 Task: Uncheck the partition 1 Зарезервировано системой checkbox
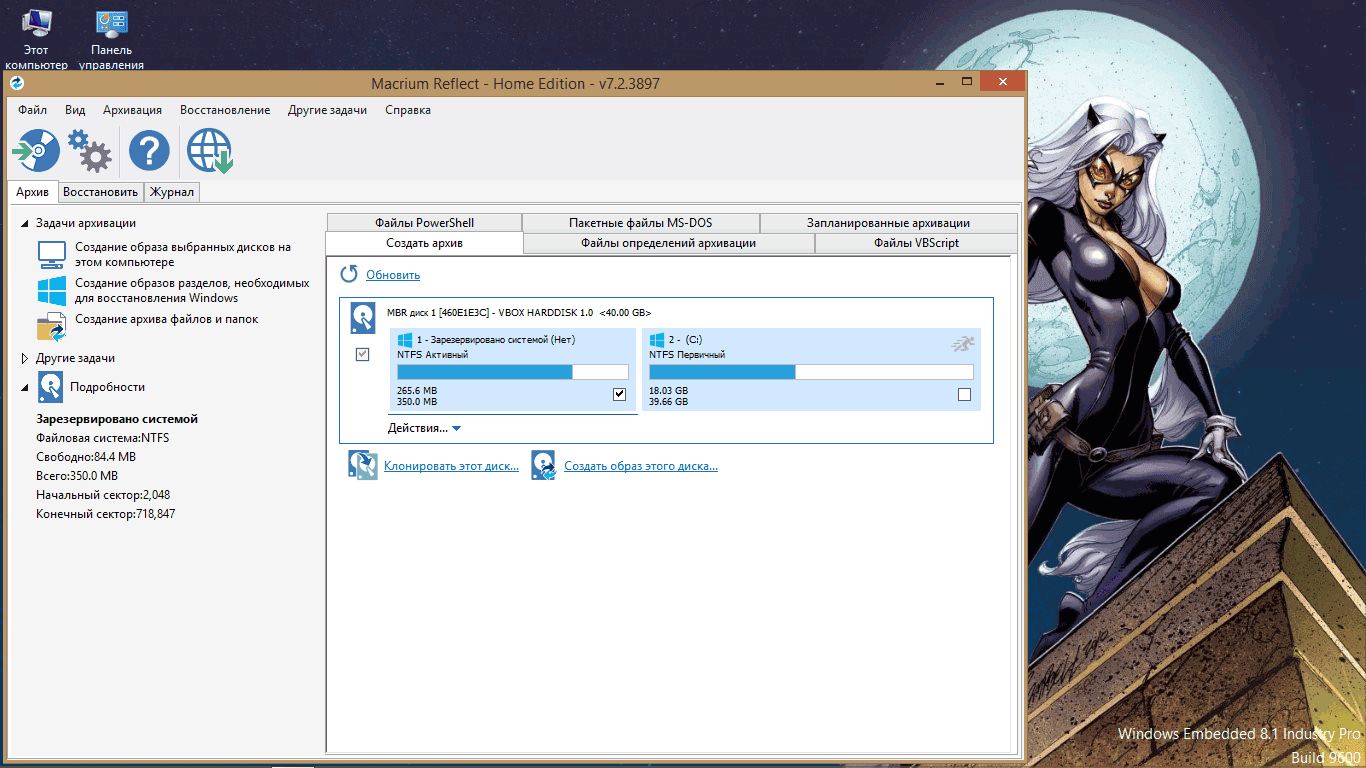[619, 394]
